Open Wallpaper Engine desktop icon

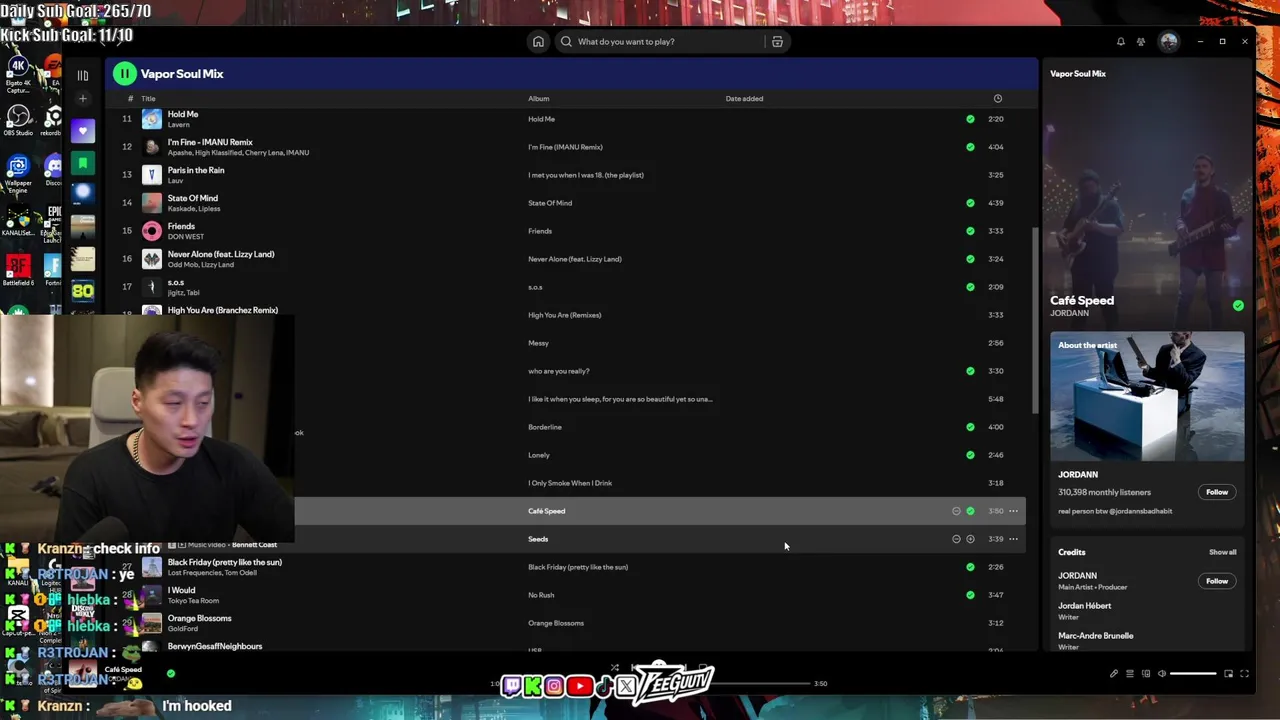pyautogui.click(x=18, y=172)
